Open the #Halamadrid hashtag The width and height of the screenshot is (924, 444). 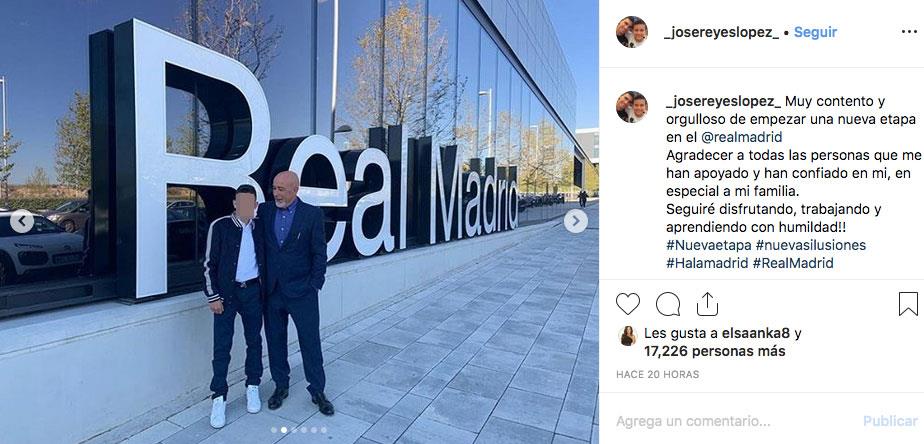click(707, 263)
